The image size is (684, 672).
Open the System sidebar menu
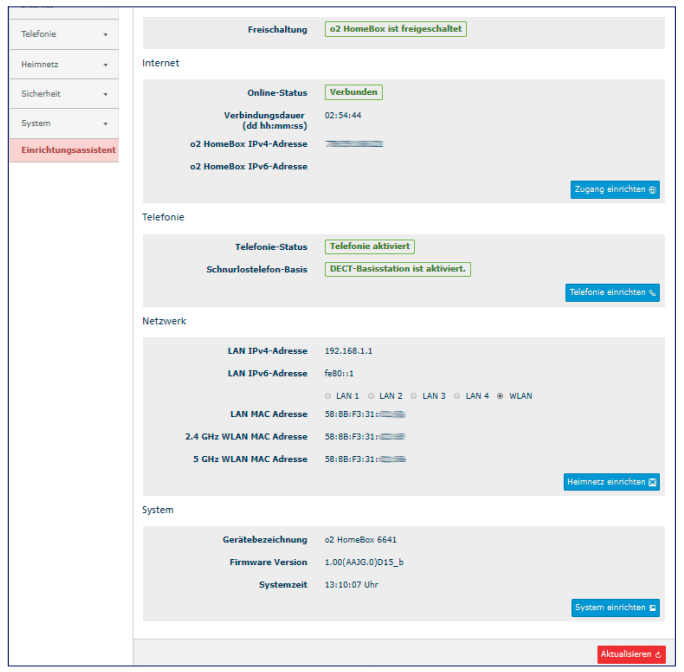[64, 123]
